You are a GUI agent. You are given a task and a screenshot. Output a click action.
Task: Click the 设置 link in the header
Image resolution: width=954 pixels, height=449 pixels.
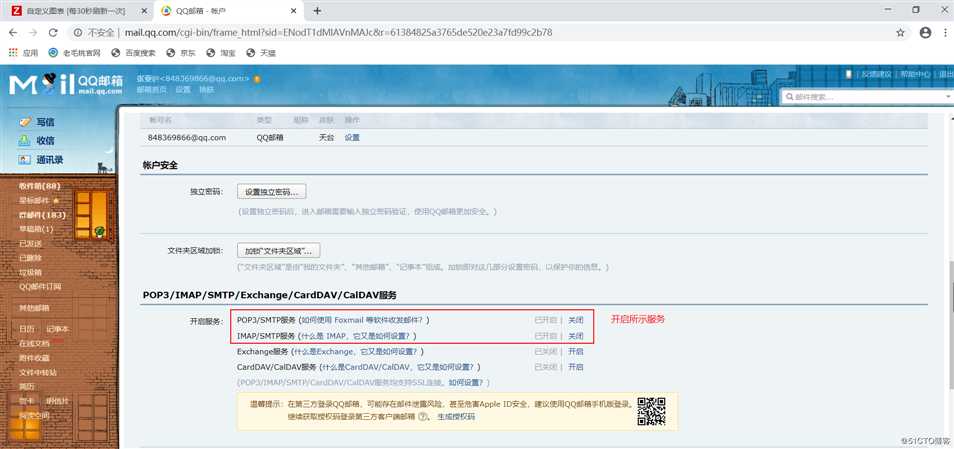183,89
